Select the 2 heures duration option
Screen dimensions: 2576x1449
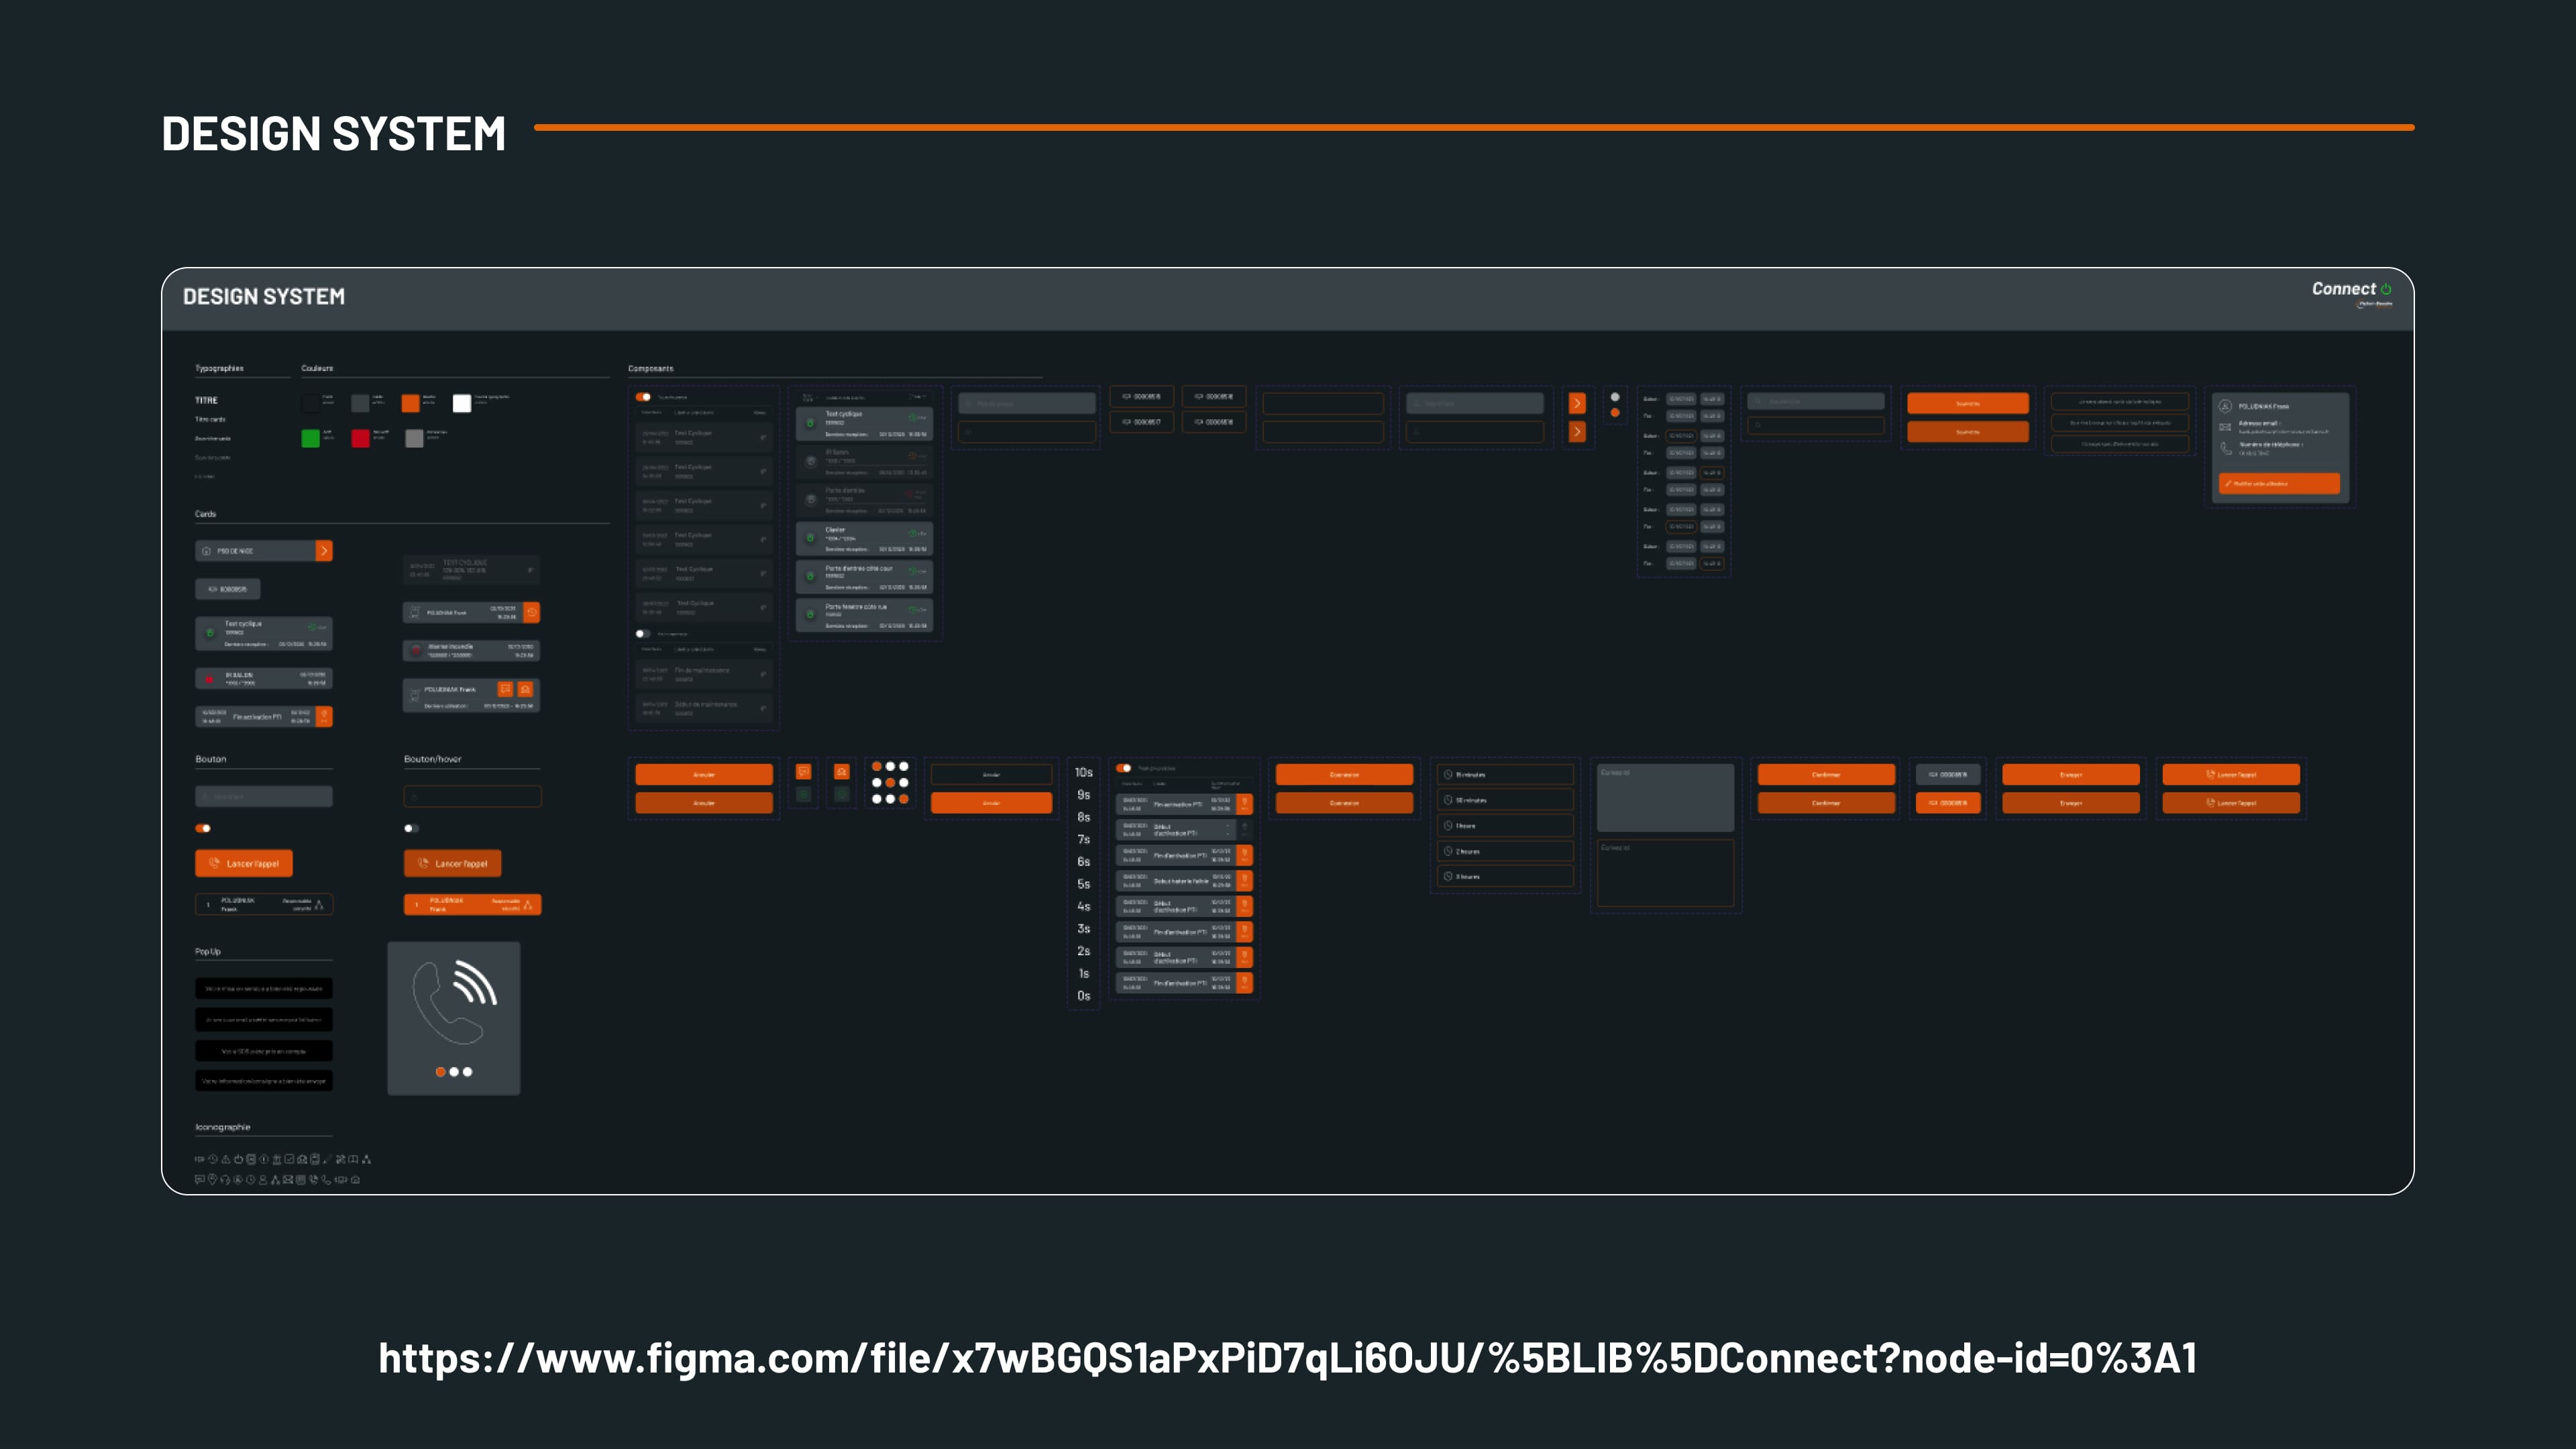1505,851
